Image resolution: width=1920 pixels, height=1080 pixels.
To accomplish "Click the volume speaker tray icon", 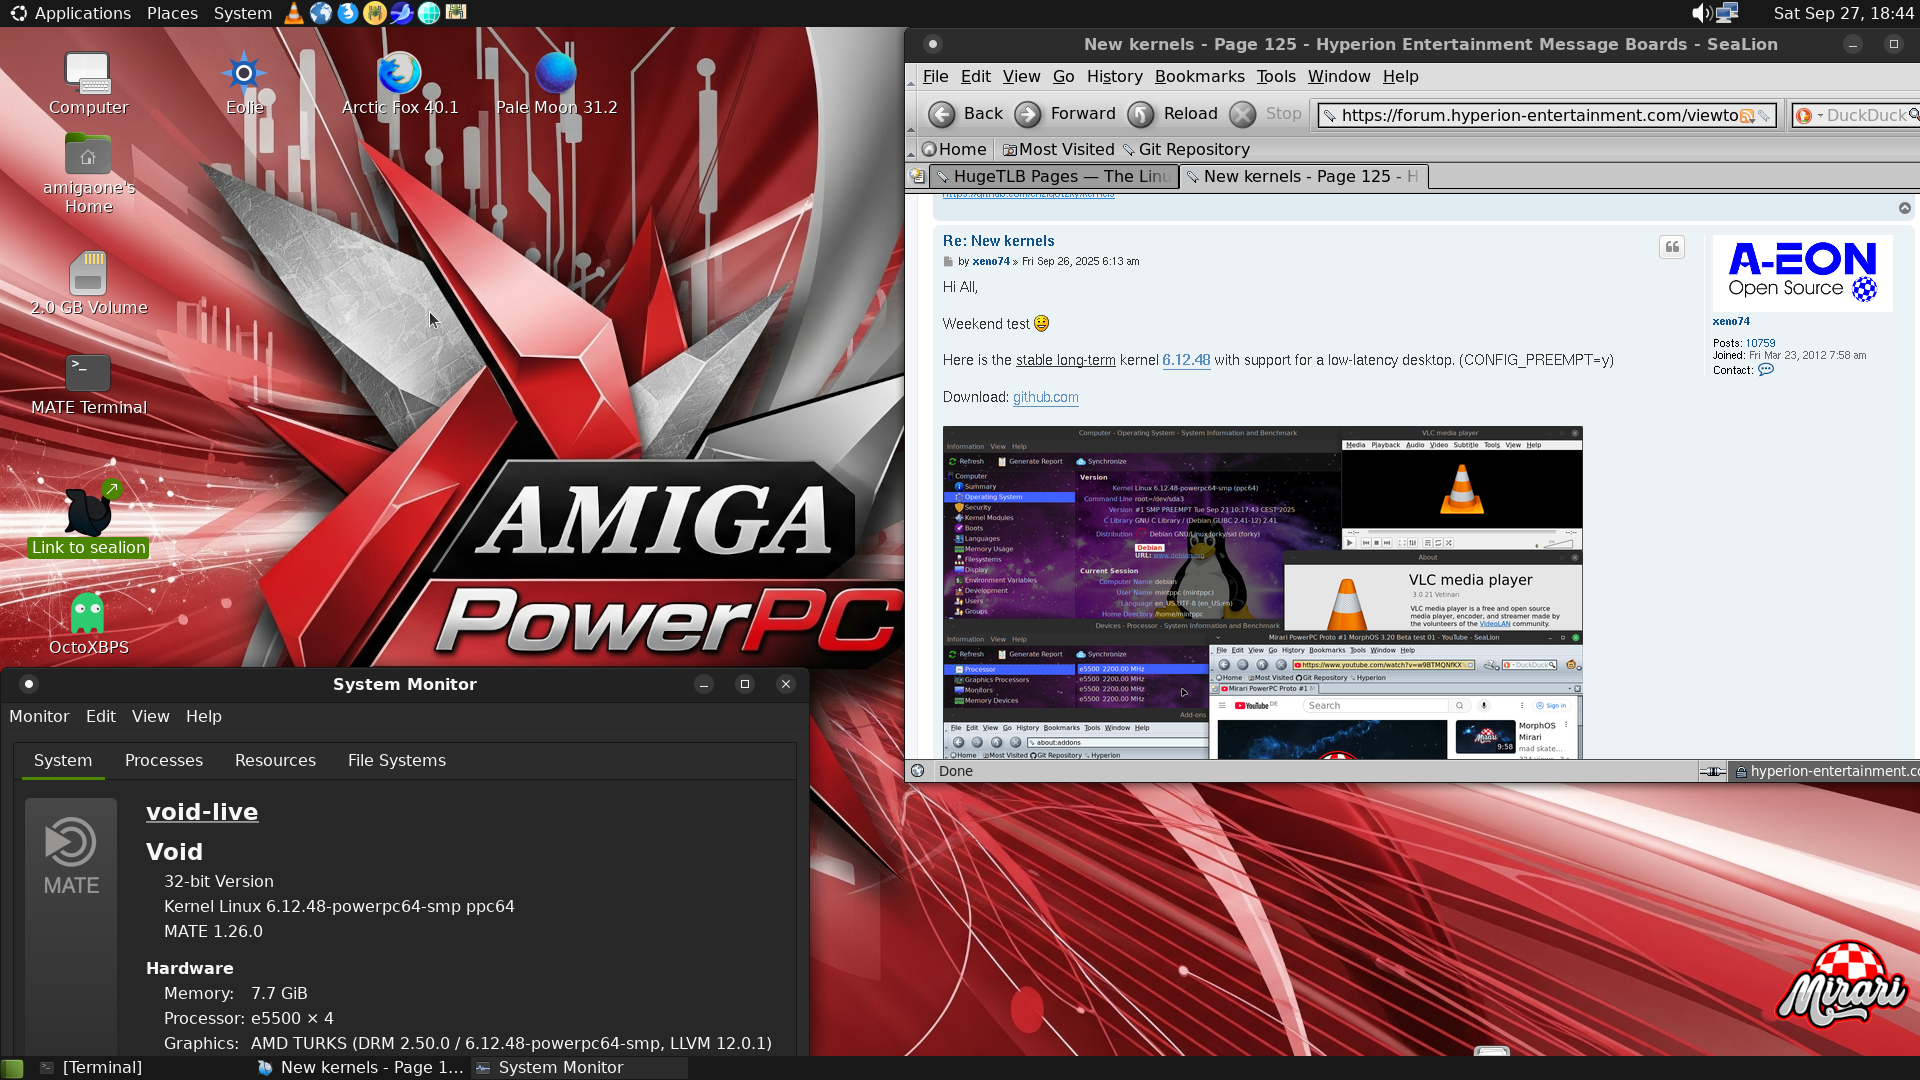I will coord(1701,13).
